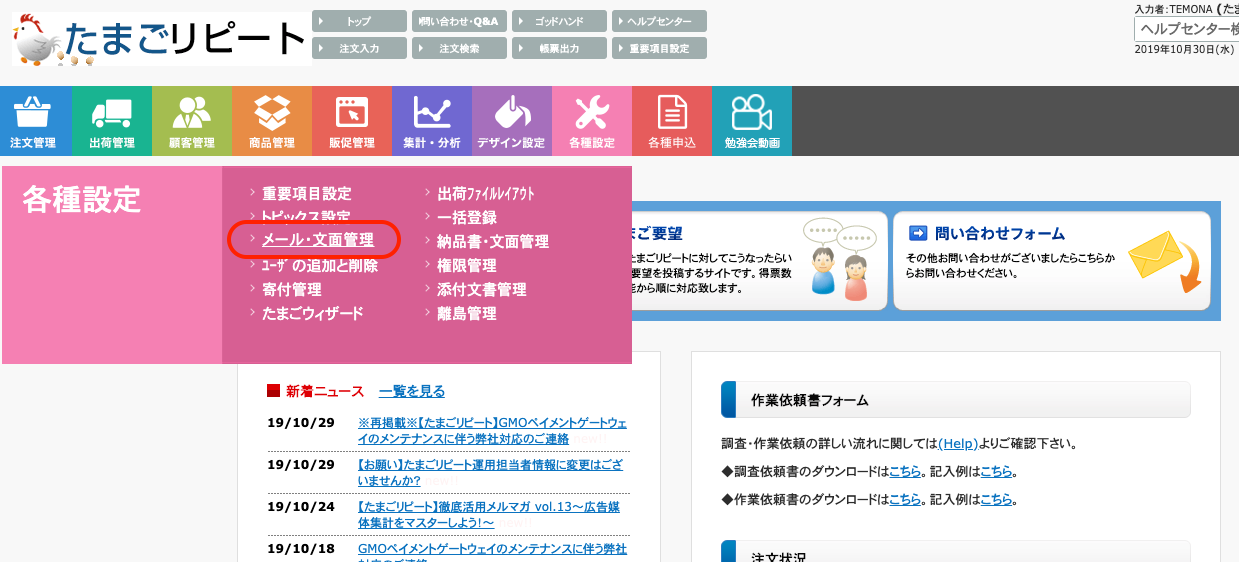
Task: Open 重要項目設定 header button
Action: click(659, 48)
